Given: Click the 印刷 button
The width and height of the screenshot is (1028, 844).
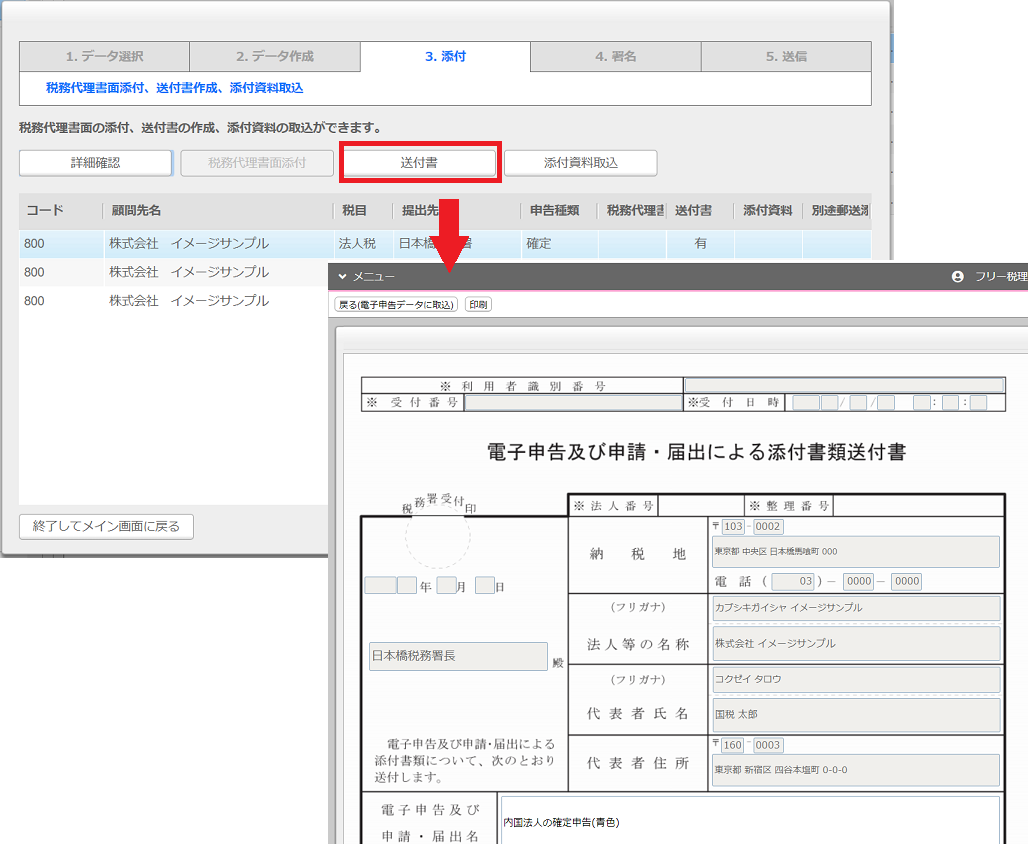Looking at the screenshot, I should click(x=478, y=305).
